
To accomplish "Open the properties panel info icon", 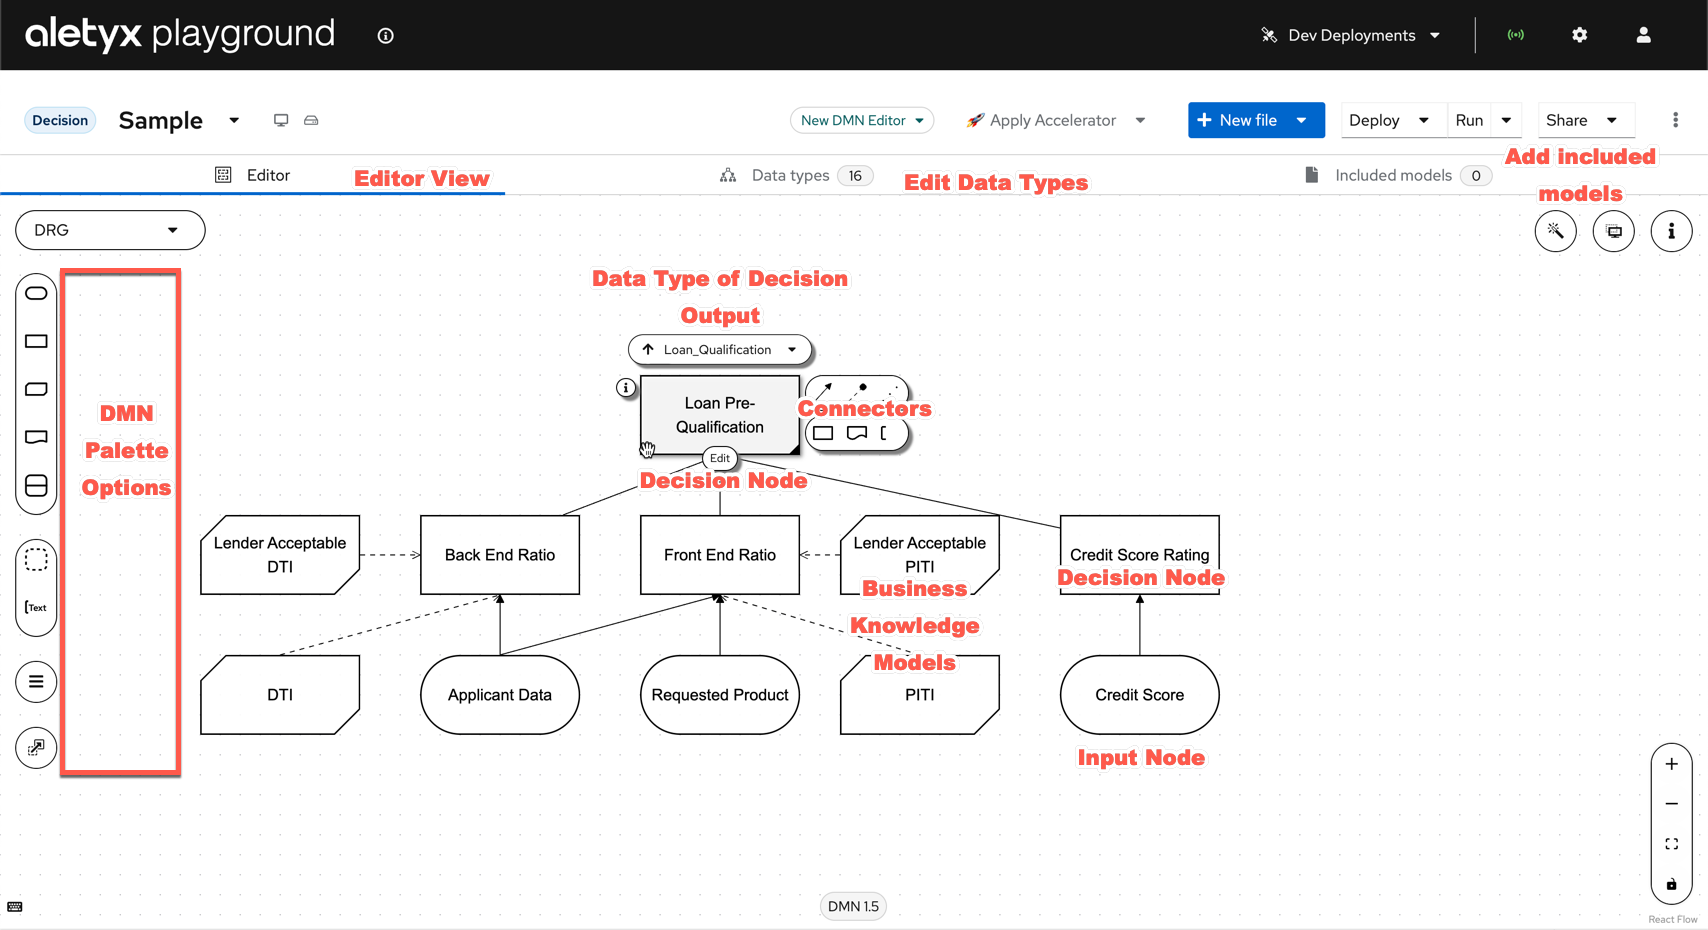I will [1671, 231].
